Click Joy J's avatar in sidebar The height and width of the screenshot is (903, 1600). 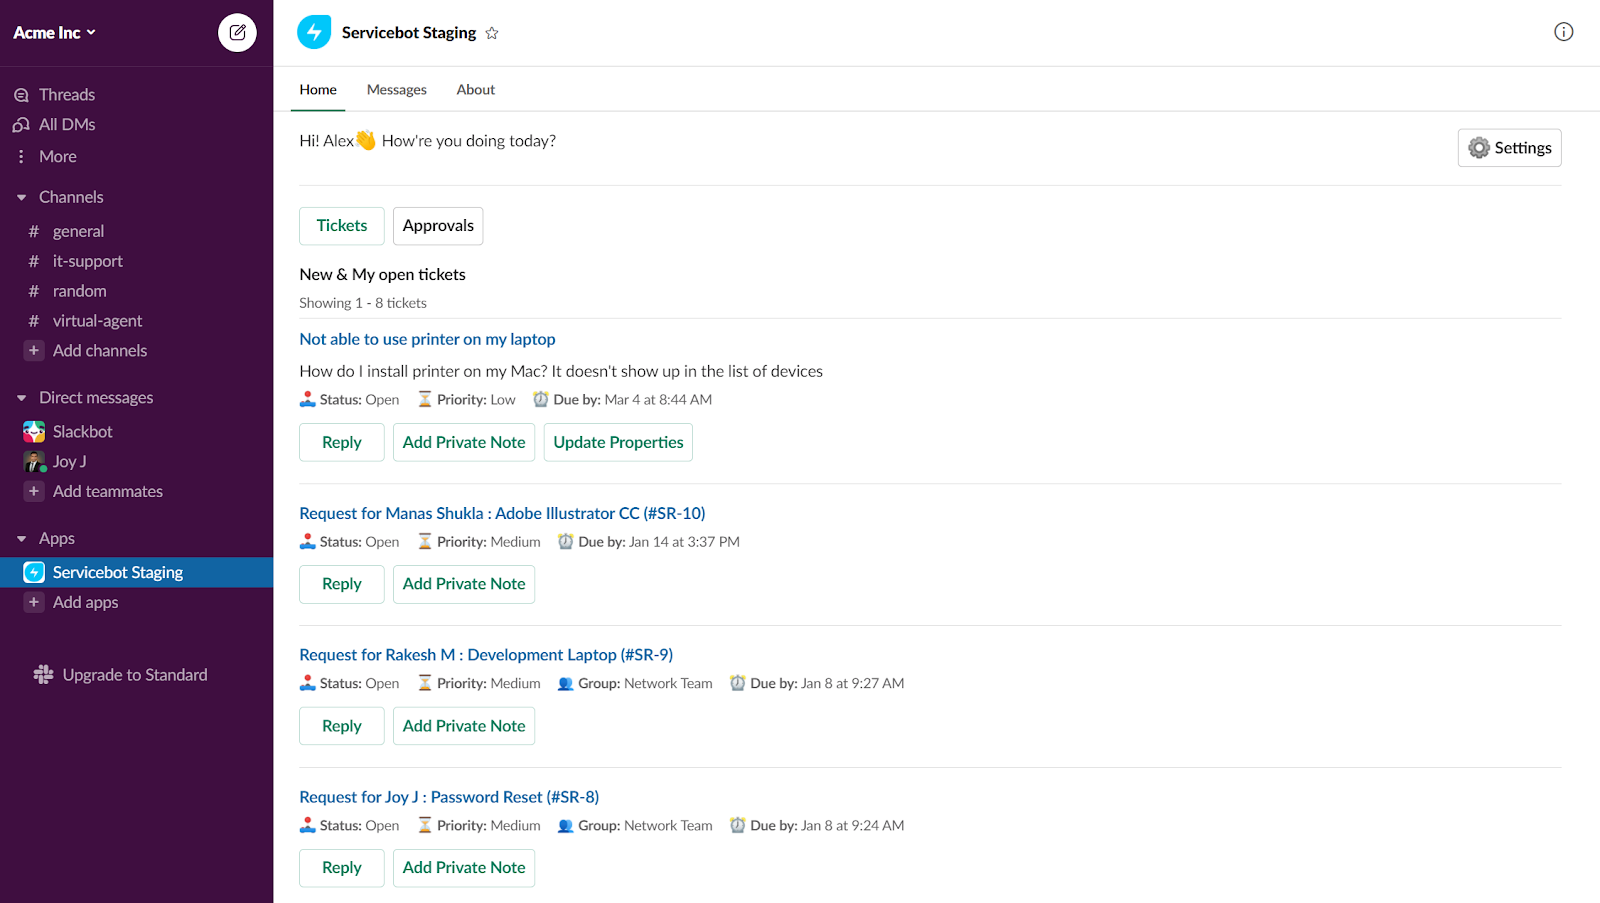34,462
